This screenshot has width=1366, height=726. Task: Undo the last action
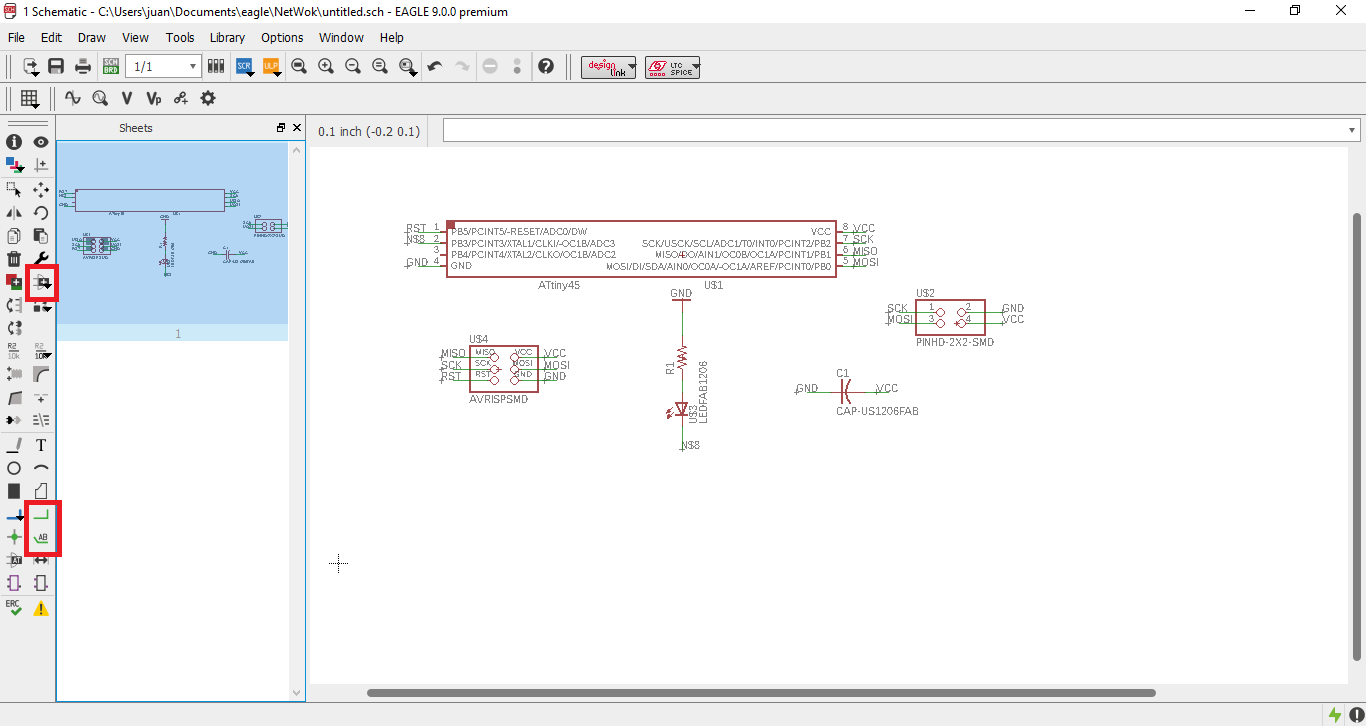coord(434,66)
